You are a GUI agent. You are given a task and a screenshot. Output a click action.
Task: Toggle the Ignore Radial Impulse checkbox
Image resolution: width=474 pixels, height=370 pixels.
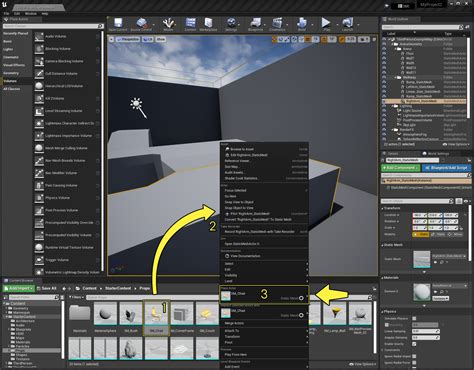(414, 356)
